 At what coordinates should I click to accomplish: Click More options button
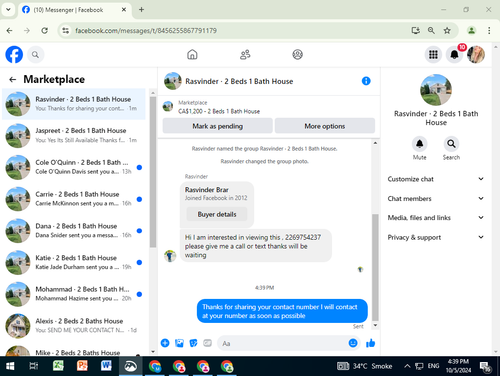click(325, 126)
